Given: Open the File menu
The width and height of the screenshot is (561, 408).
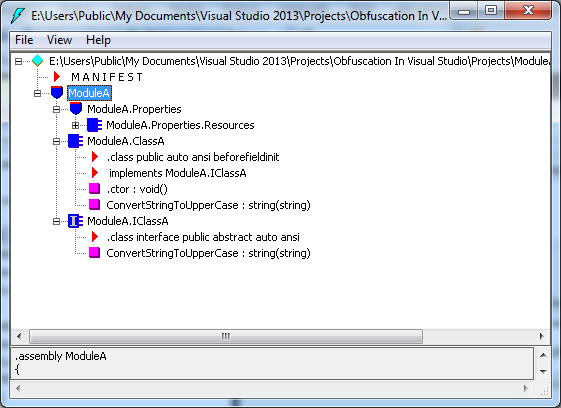Looking at the screenshot, I should pyautogui.click(x=24, y=40).
